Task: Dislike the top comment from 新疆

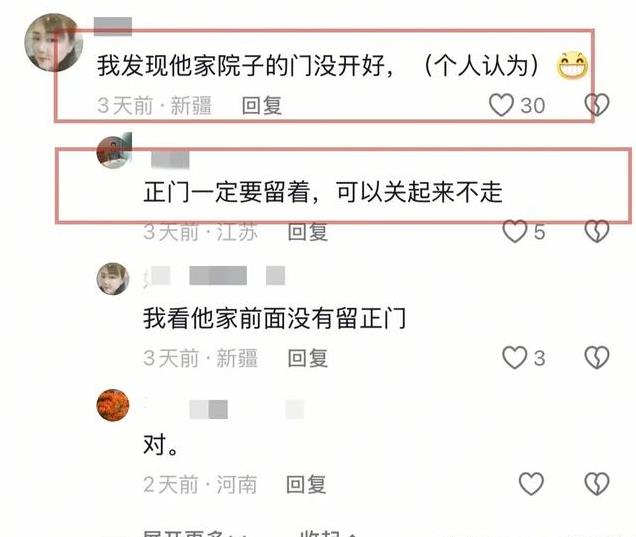Action: (597, 105)
